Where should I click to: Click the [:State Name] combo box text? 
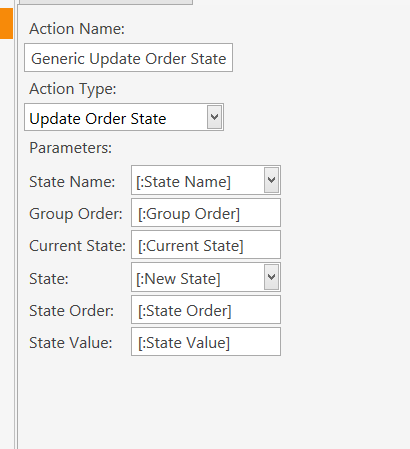(x=183, y=182)
